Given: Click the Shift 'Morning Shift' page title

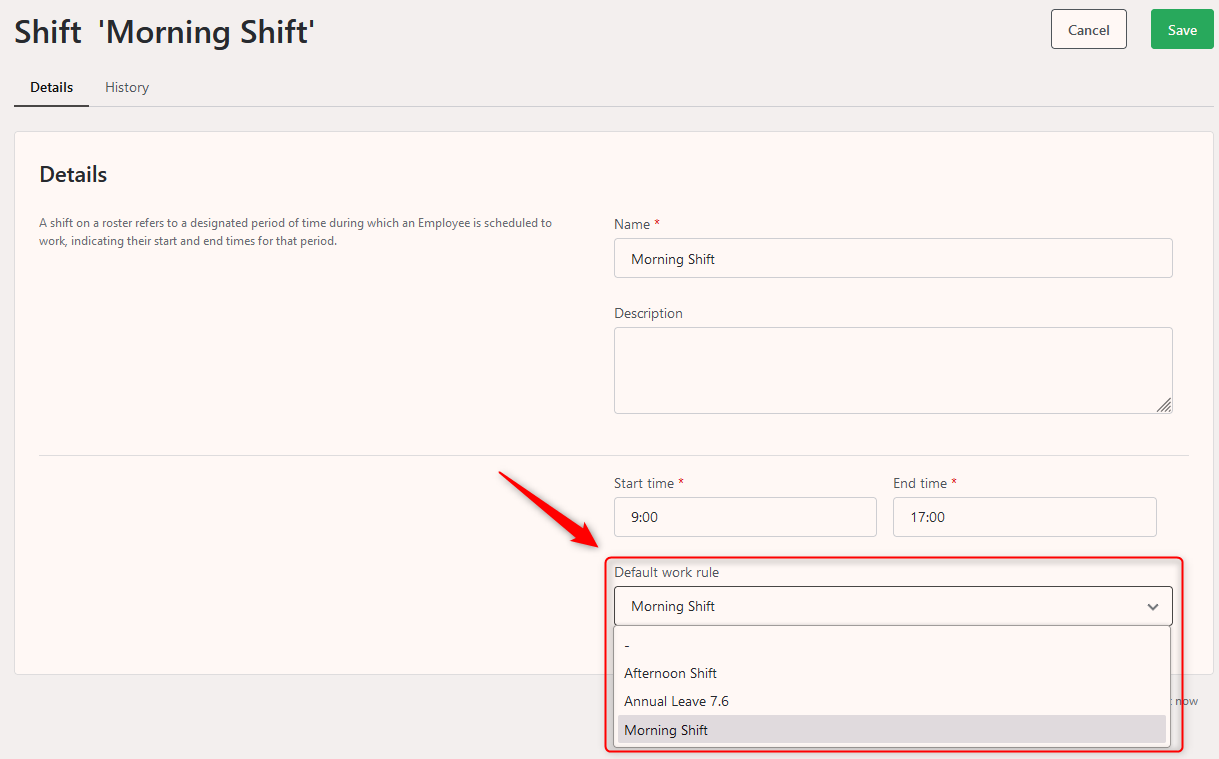Looking at the screenshot, I should tap(165, 32).
